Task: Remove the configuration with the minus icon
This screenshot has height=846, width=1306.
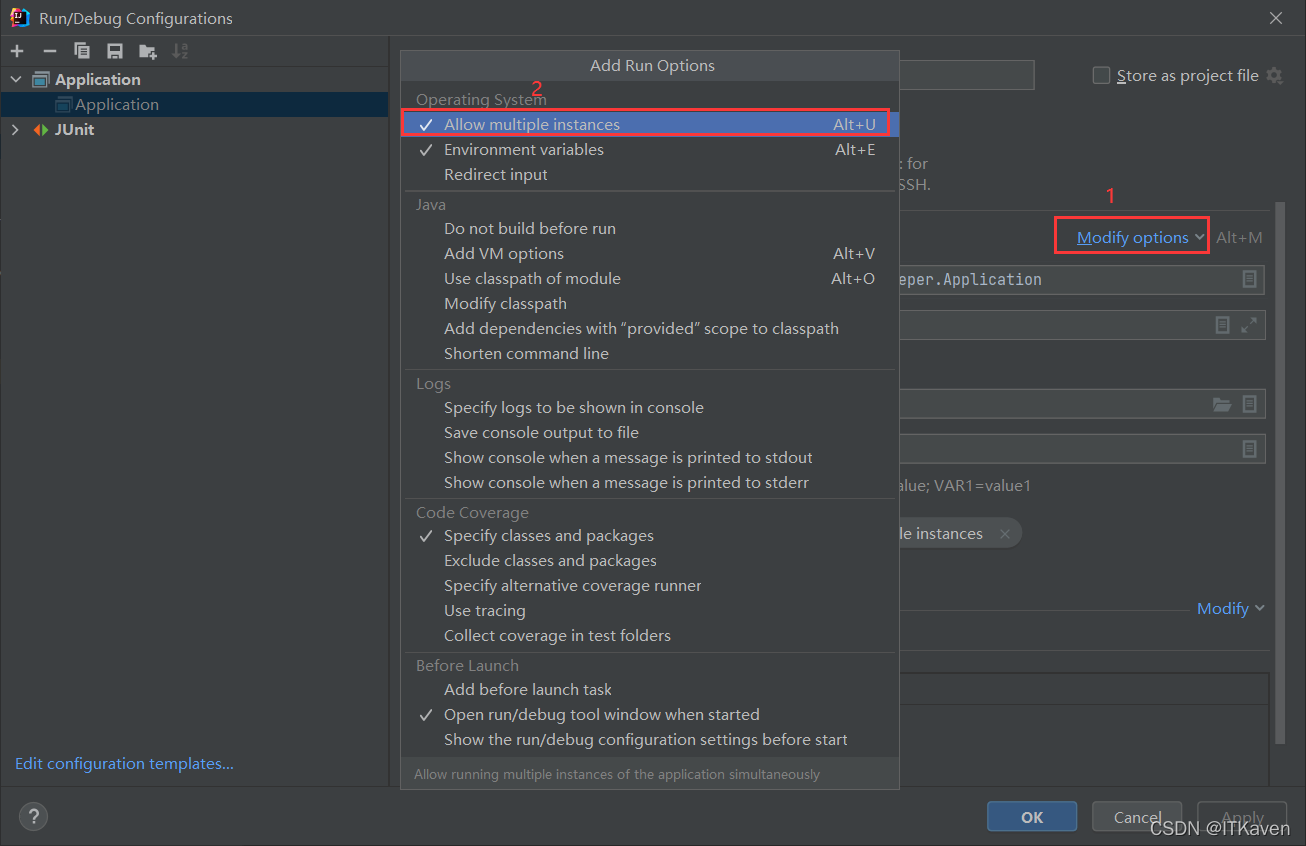Action: (49, 51)
